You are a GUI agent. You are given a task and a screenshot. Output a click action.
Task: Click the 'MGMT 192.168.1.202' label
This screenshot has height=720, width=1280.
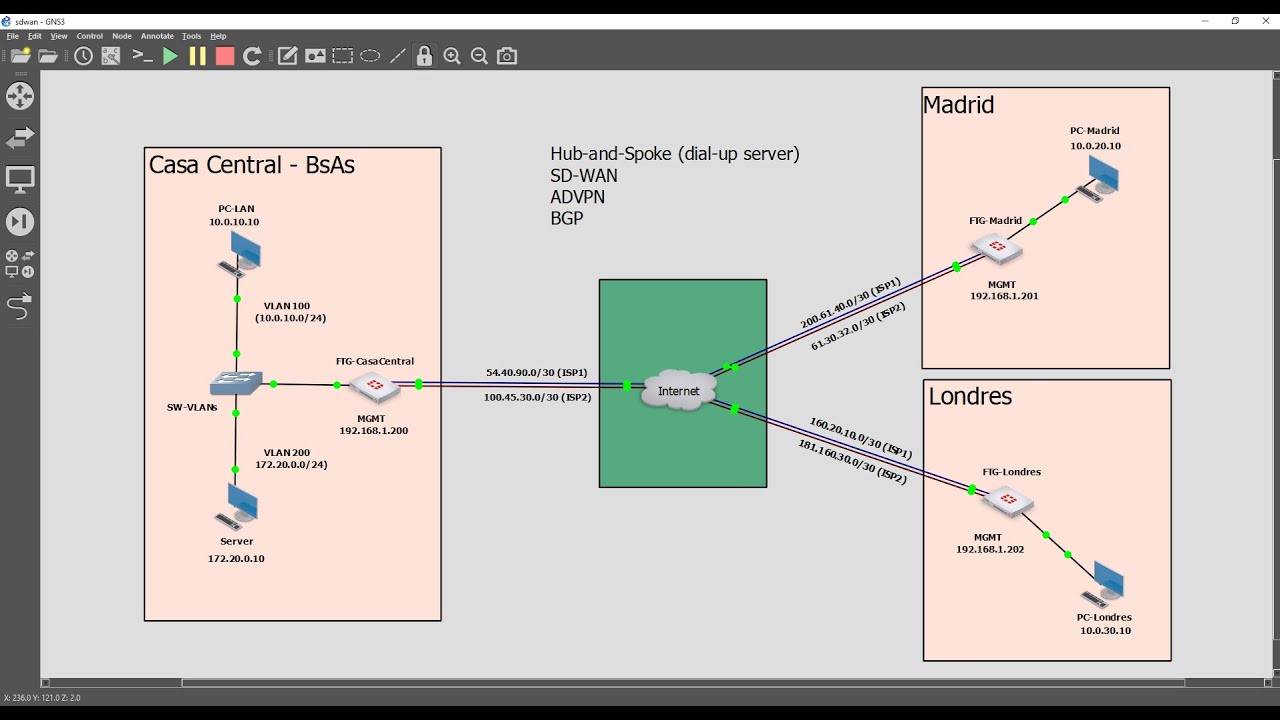[990, 543]
